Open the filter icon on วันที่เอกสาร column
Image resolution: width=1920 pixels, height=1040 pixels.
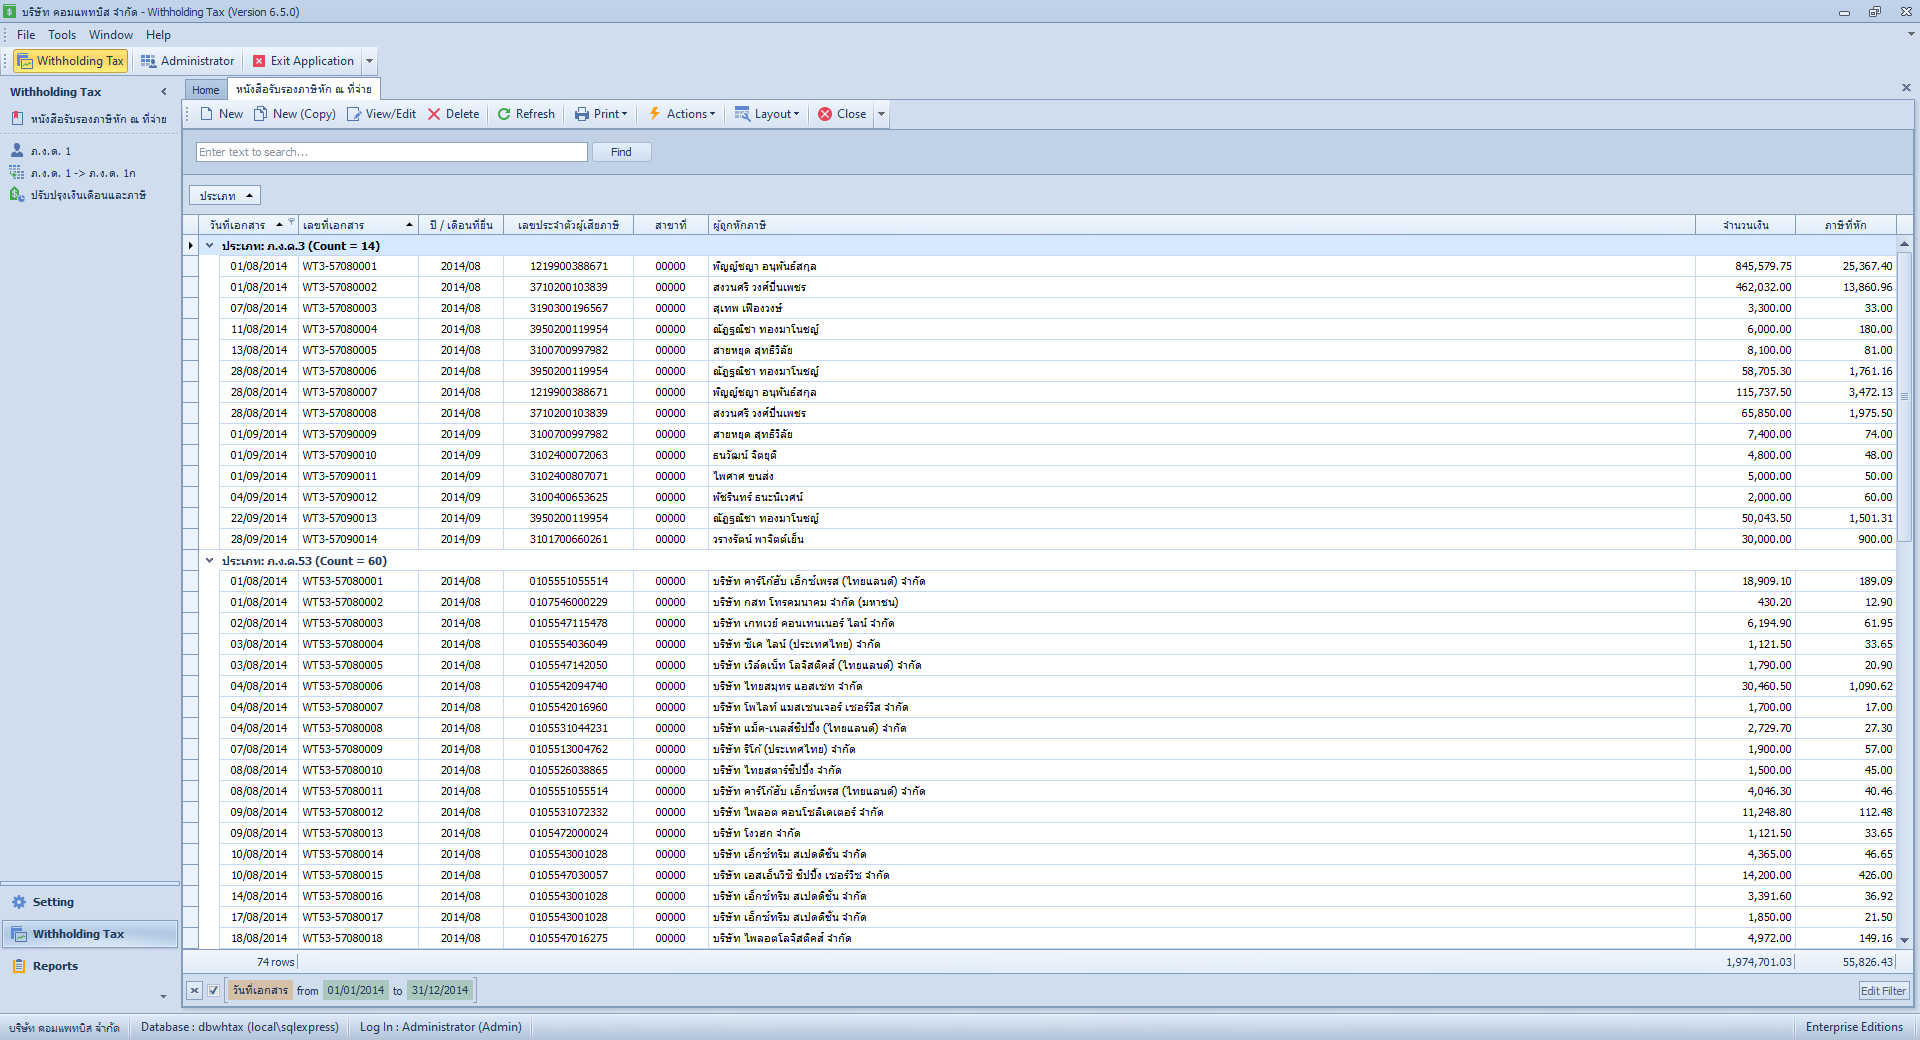point(291,222)
